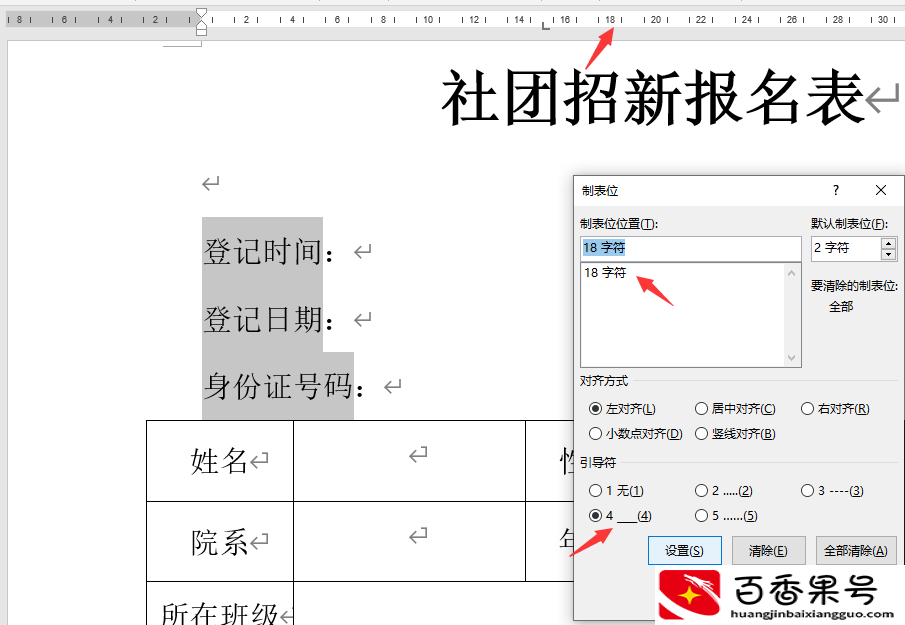Image resolution: width=905 pixels, height=625 pixels.
Task: Decrease default tab stop with down spinner
Action: 888,254
